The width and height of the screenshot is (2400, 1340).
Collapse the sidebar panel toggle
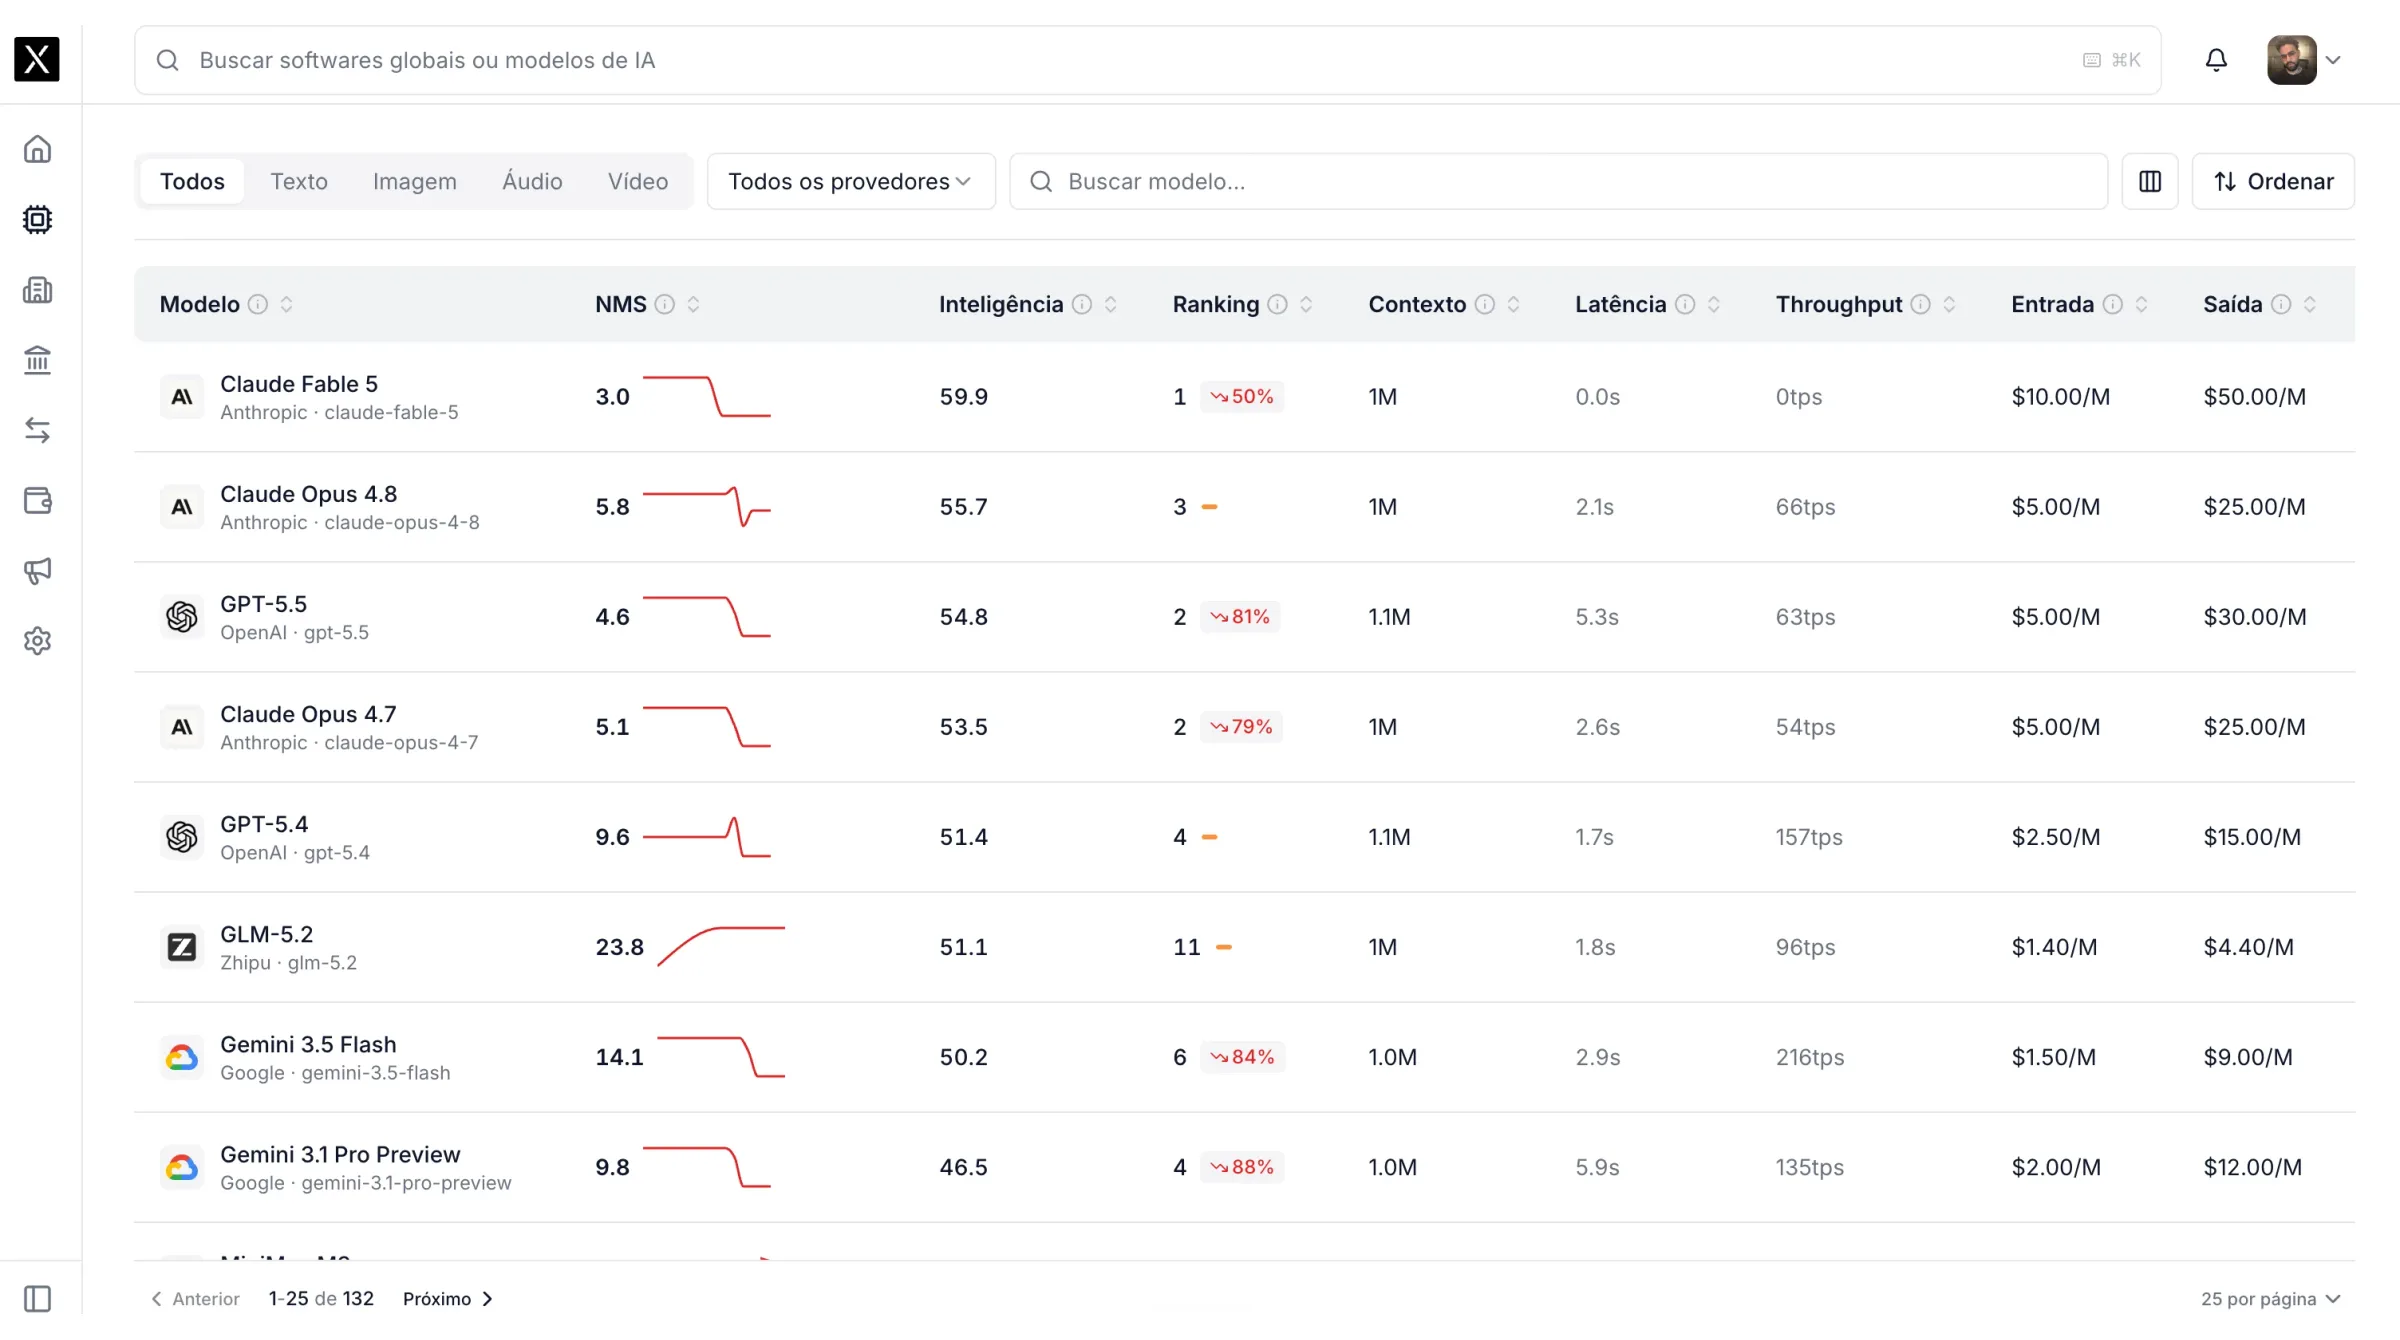click(x=37, y=1299)
